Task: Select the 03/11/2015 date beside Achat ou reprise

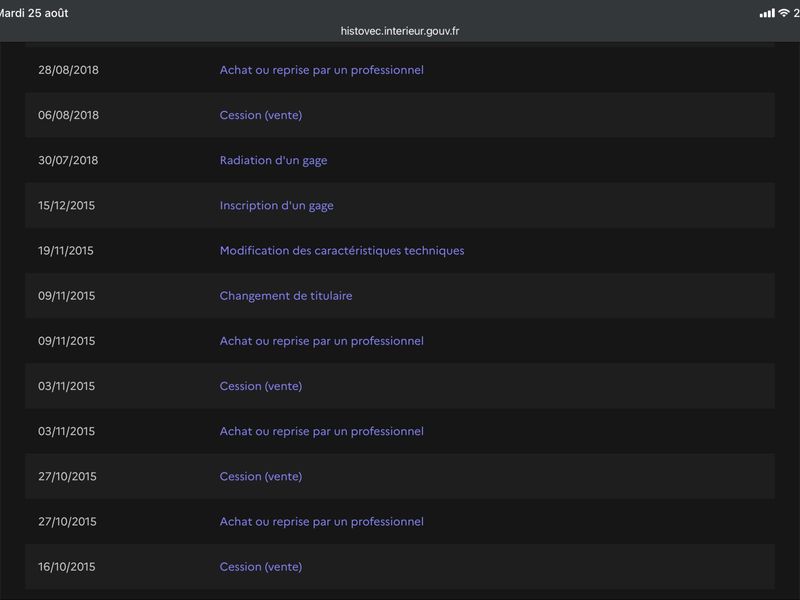Action: tap(66, 431)
